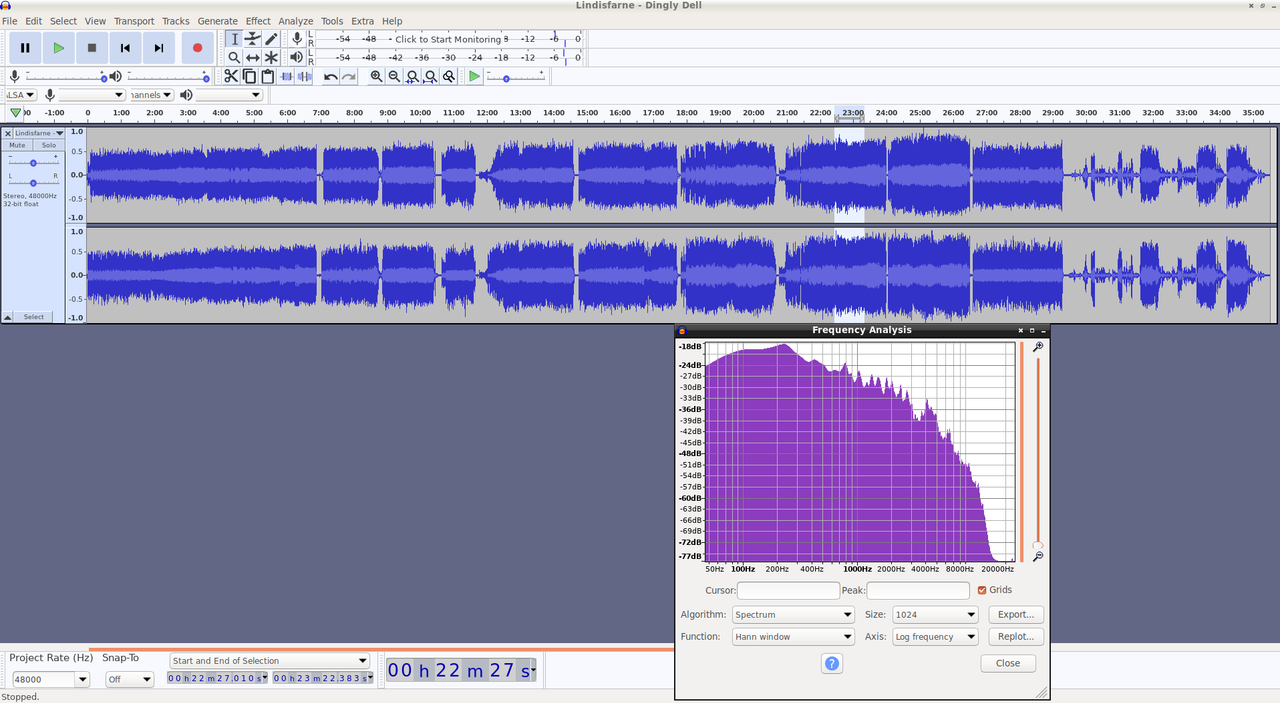Undo the last action

(x=330, y=76)
